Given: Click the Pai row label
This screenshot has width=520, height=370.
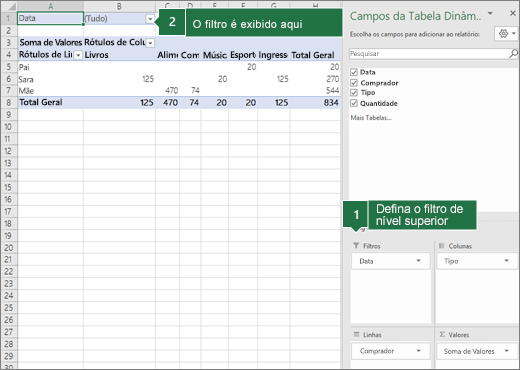Looking at the screenshot, I should [24, 67].
